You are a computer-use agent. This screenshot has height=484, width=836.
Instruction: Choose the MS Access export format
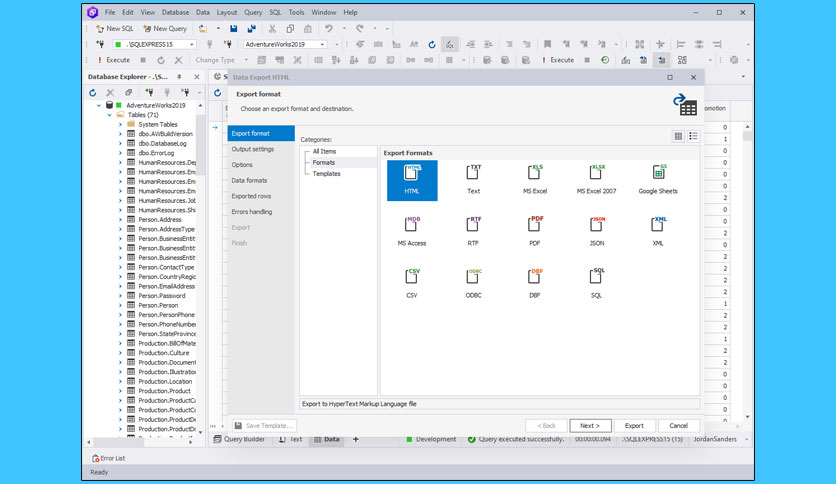point(412,232)
